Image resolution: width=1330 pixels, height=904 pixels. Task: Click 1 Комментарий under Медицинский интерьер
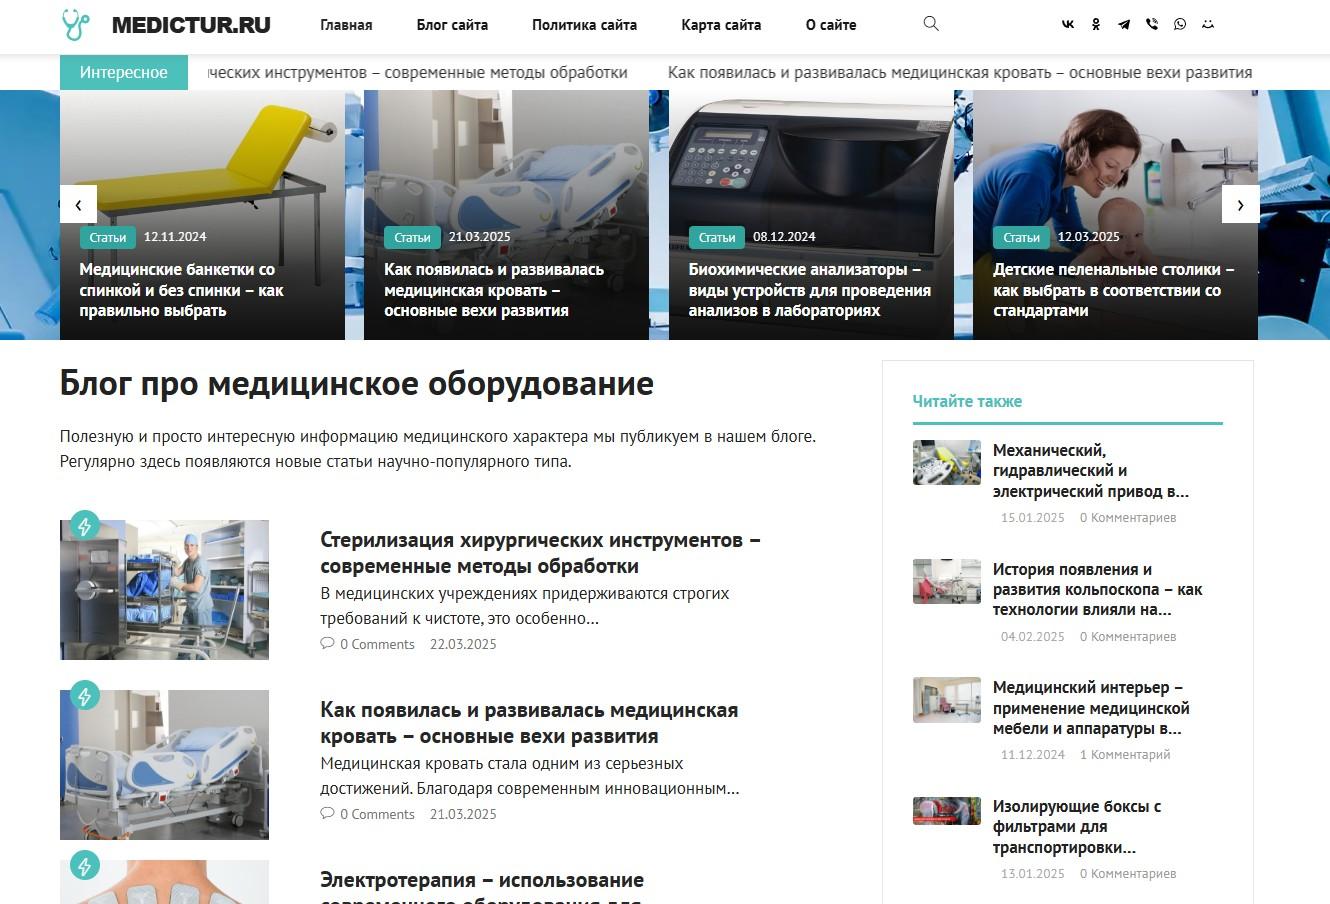click(1125, 755)
